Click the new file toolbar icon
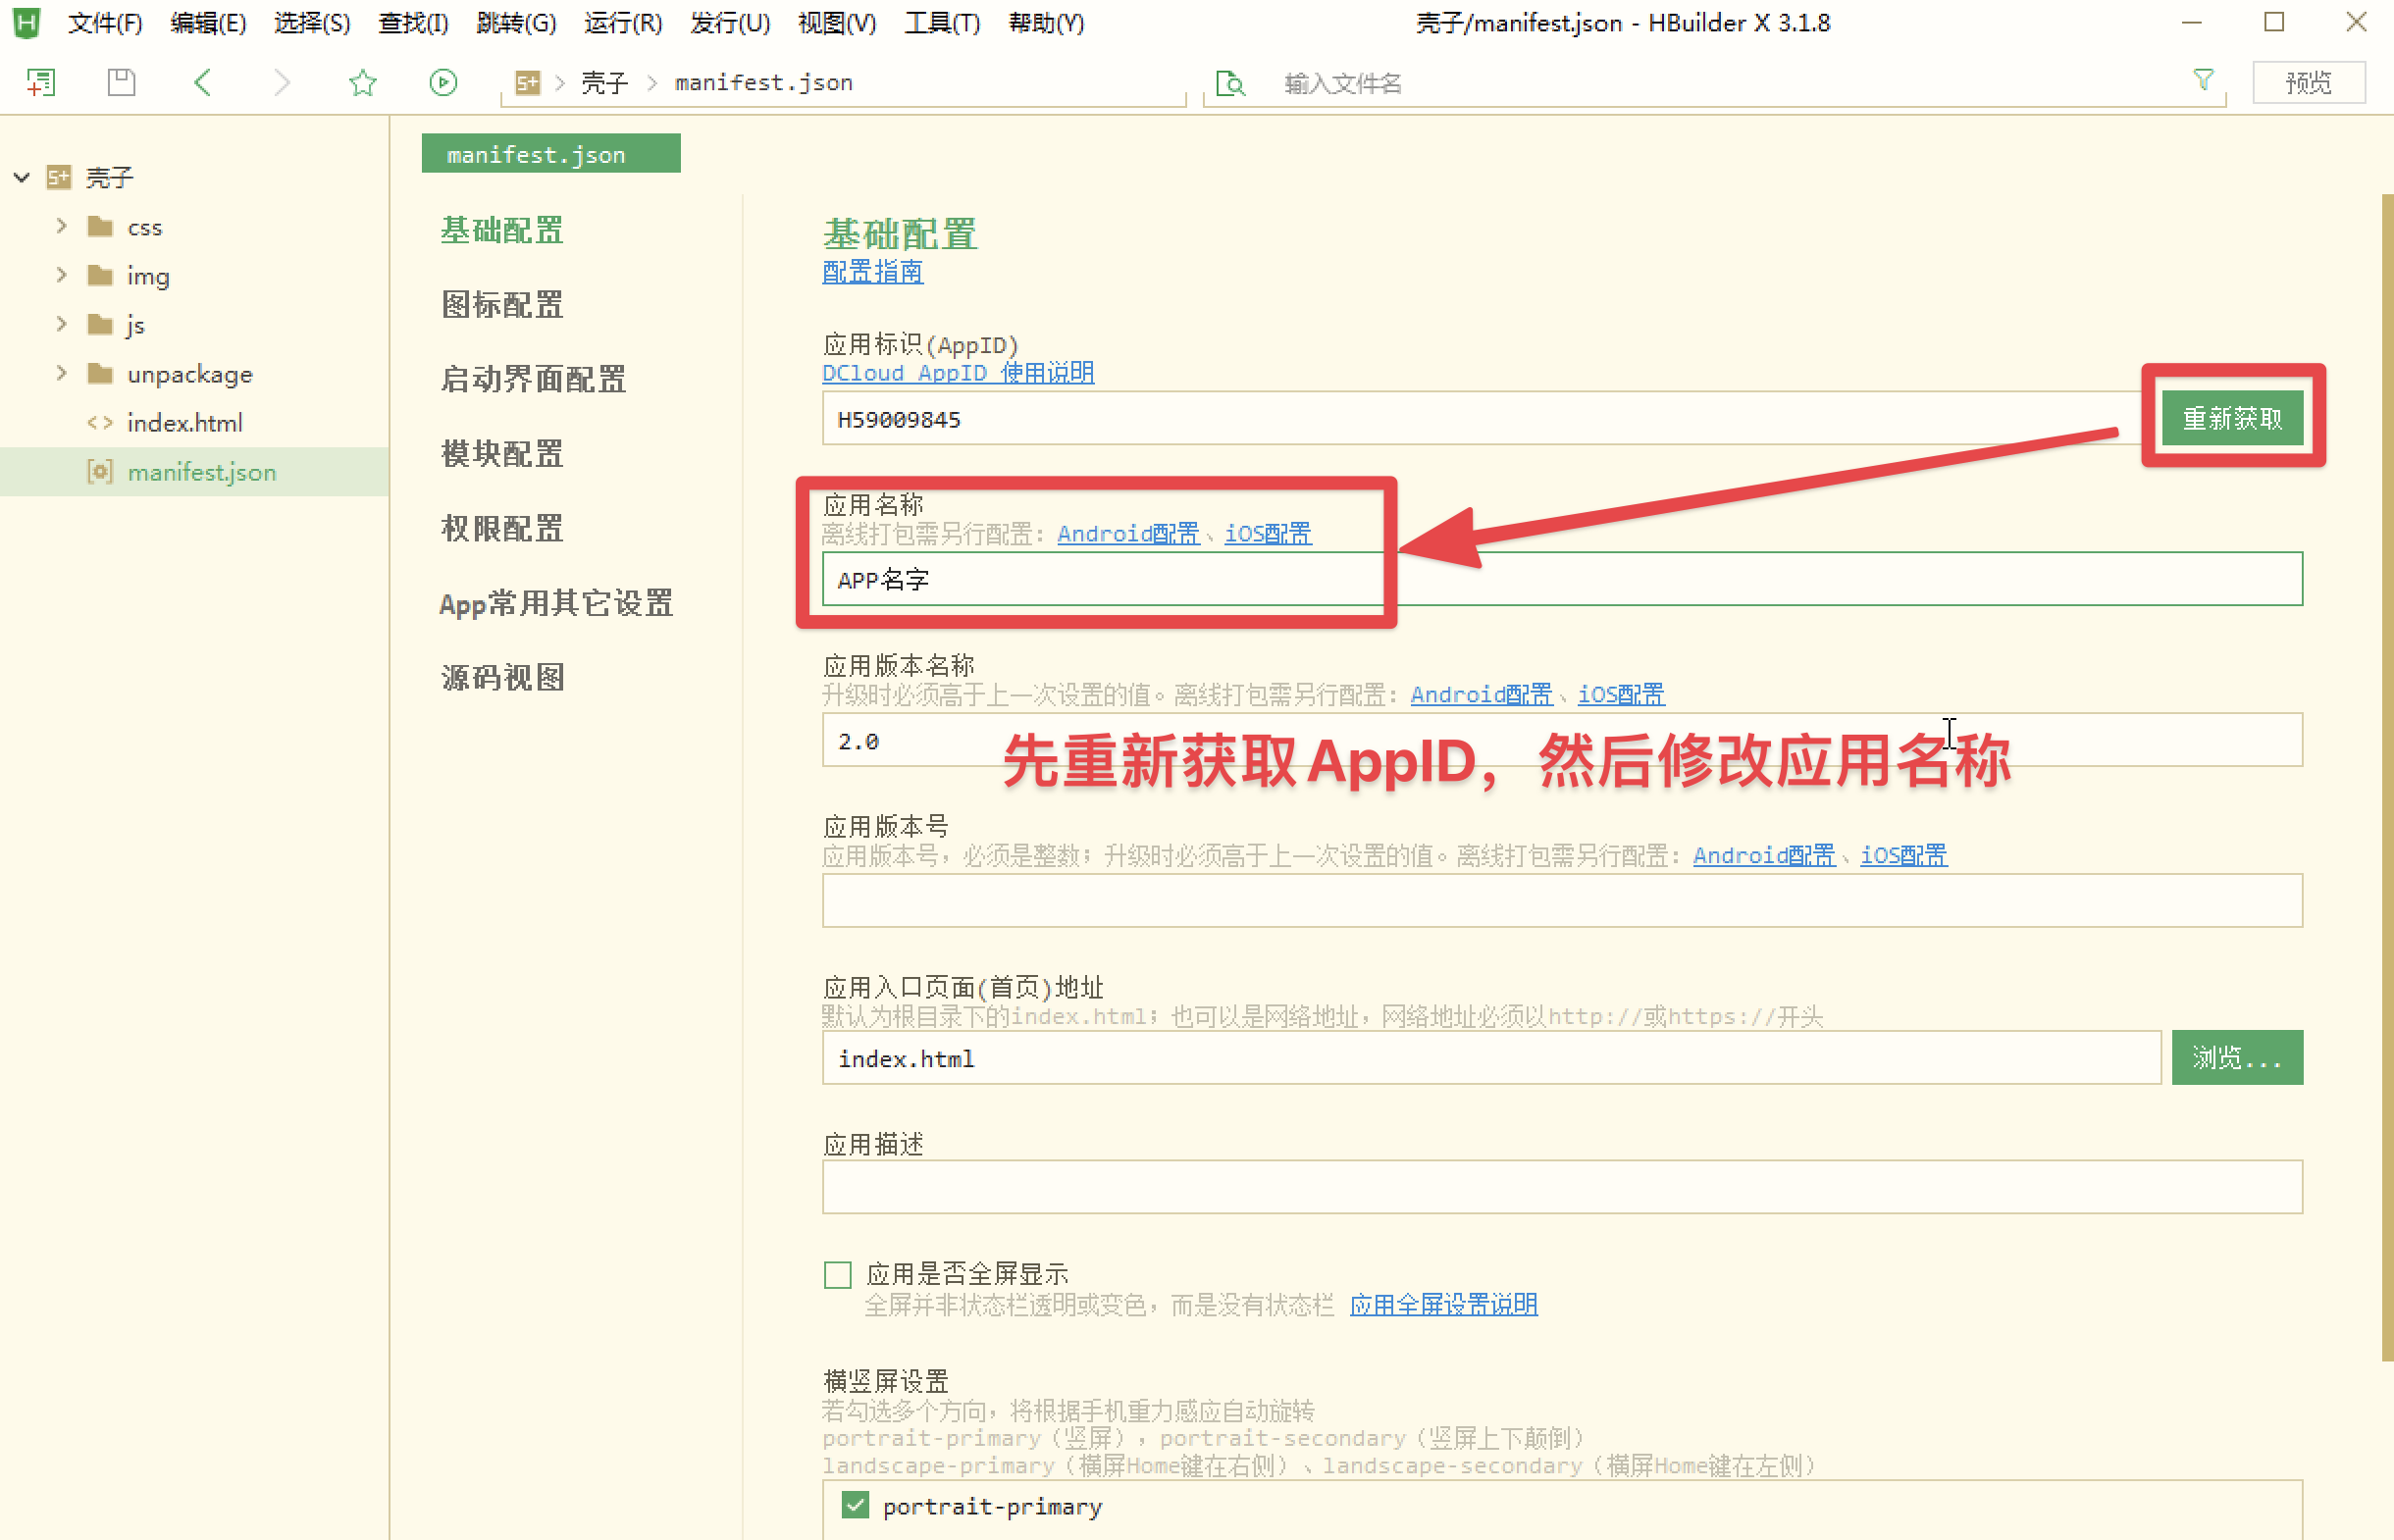This screenshot has width=2394, height=1540. pyautogui.click(x=41, y=82)
